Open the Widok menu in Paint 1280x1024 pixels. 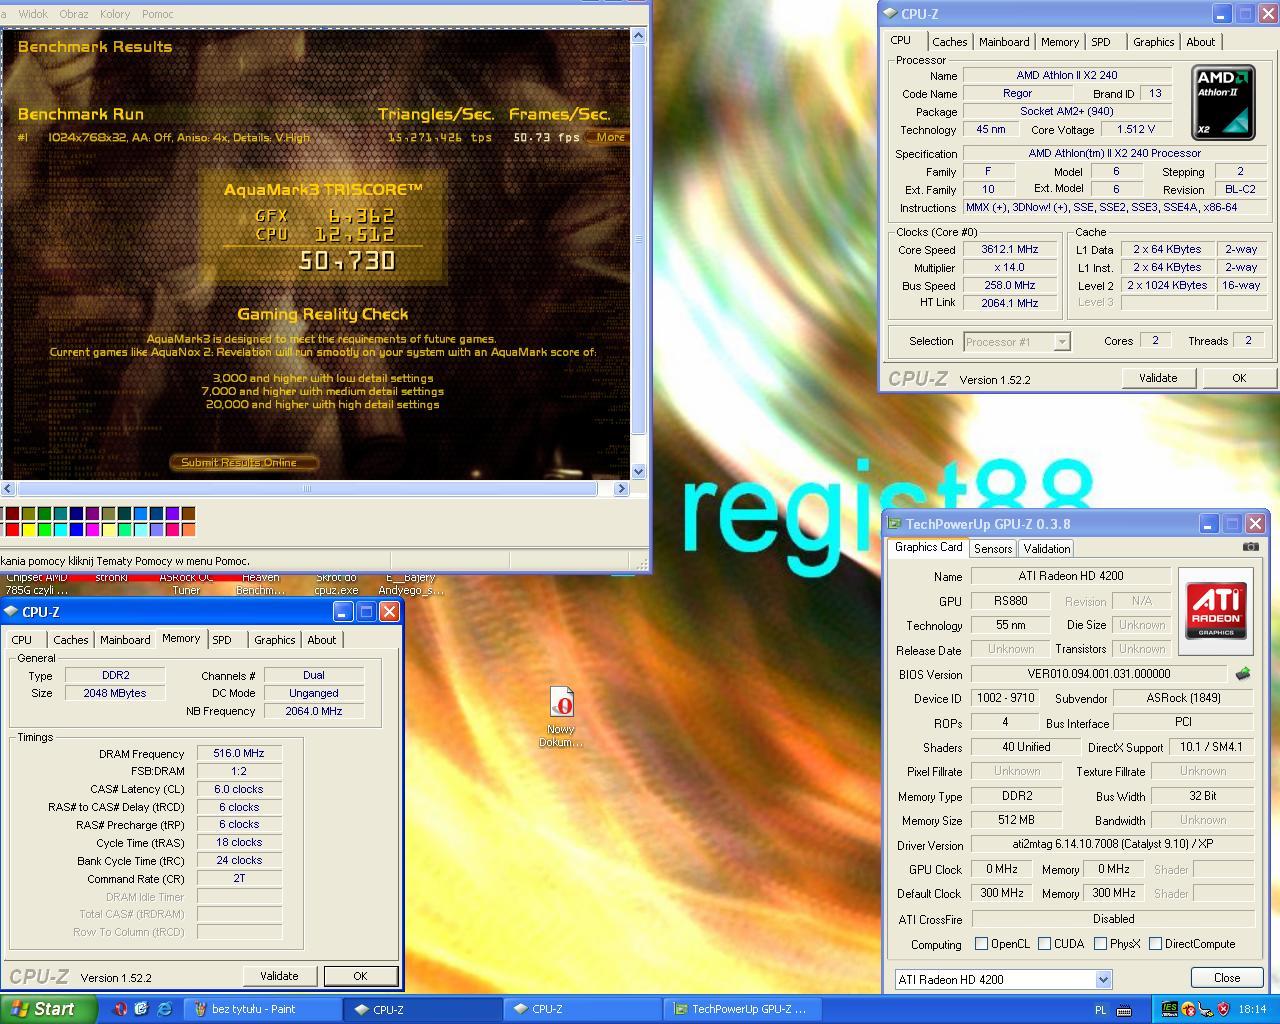[33, 14]
